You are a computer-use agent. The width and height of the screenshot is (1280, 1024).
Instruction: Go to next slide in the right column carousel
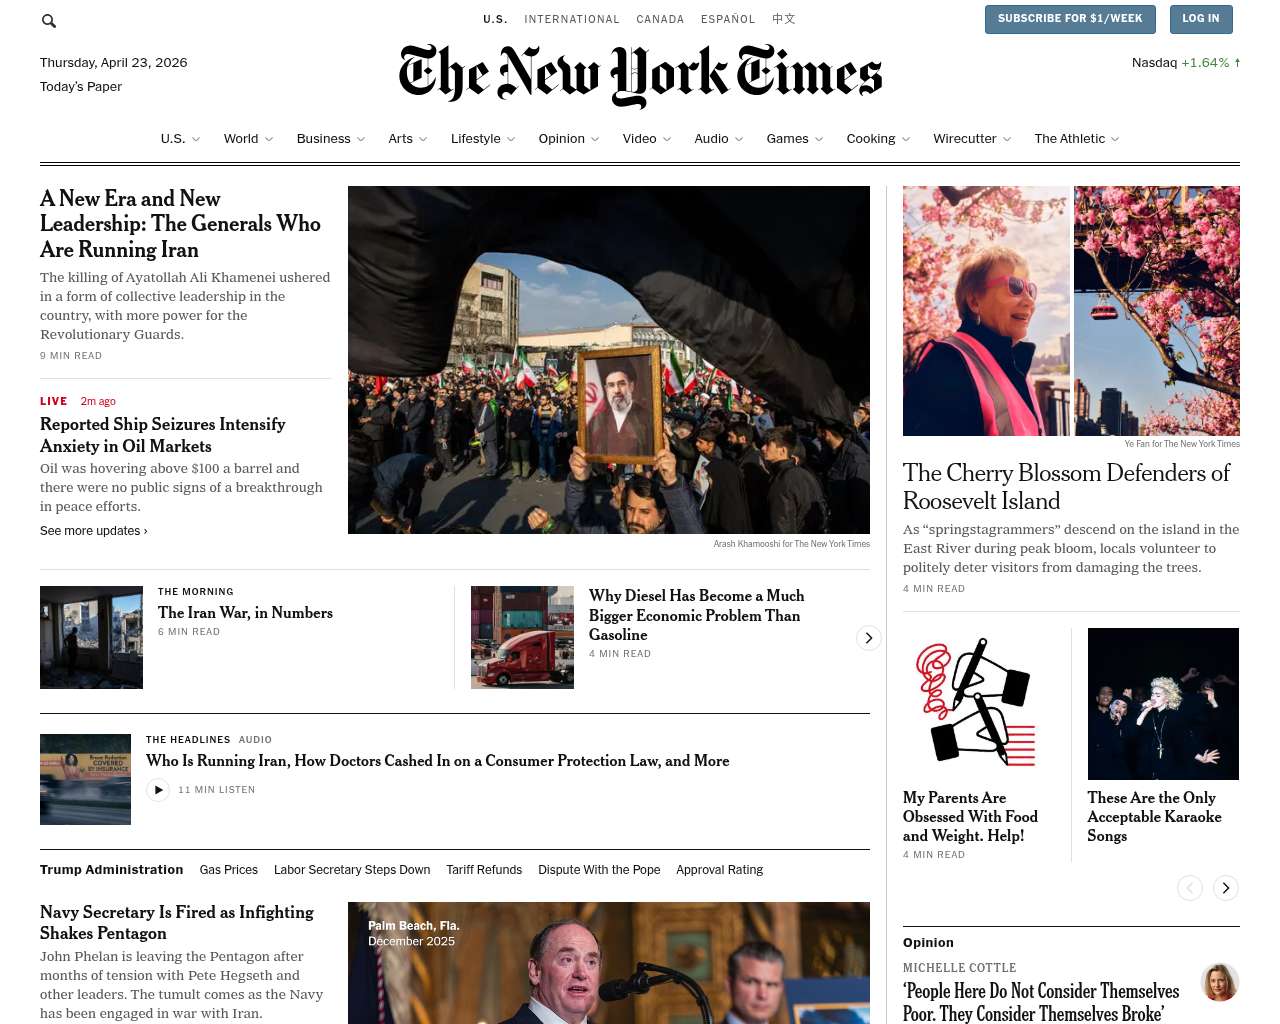point(1226,888)
